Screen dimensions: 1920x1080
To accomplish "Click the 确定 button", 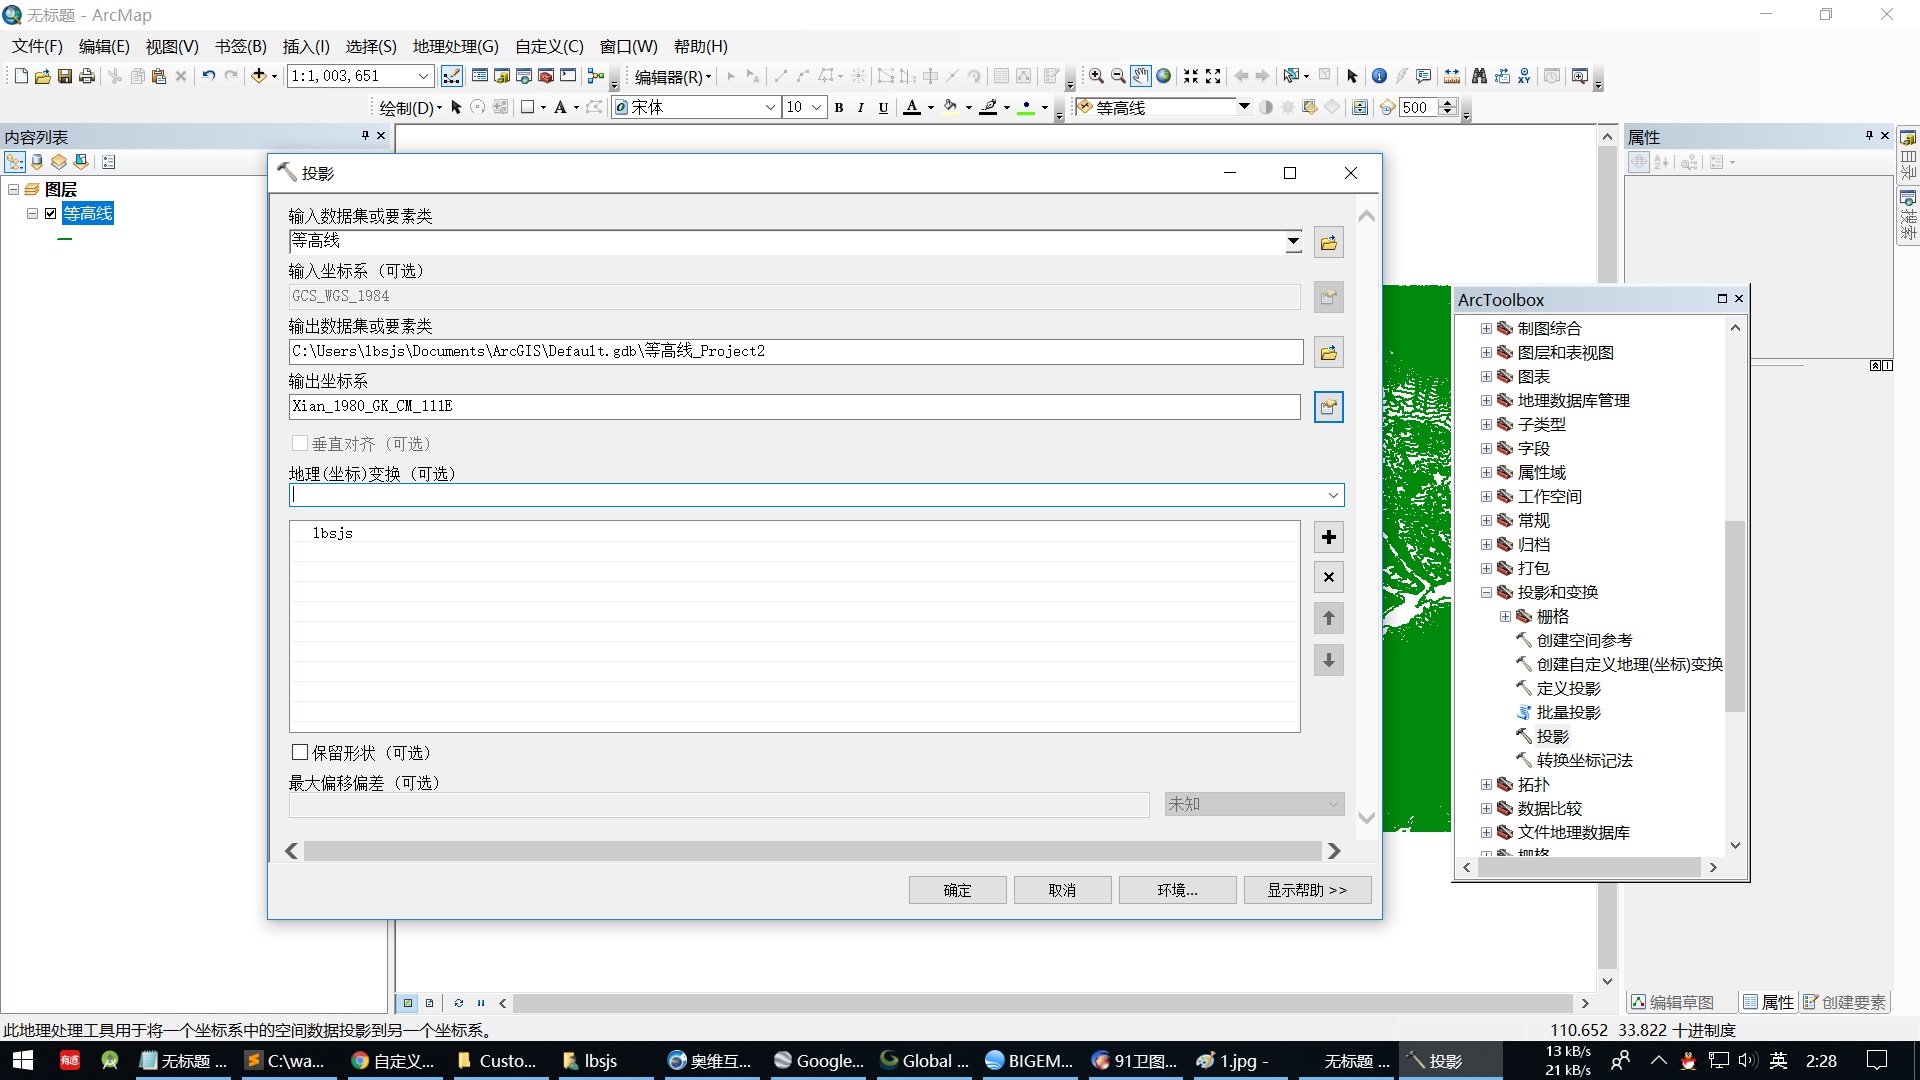I will tap(957, 890).
